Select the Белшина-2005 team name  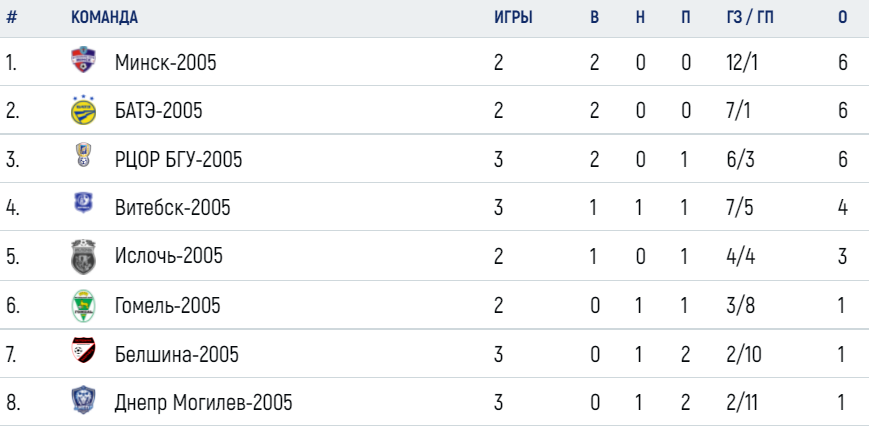click(x=177, y=354)
